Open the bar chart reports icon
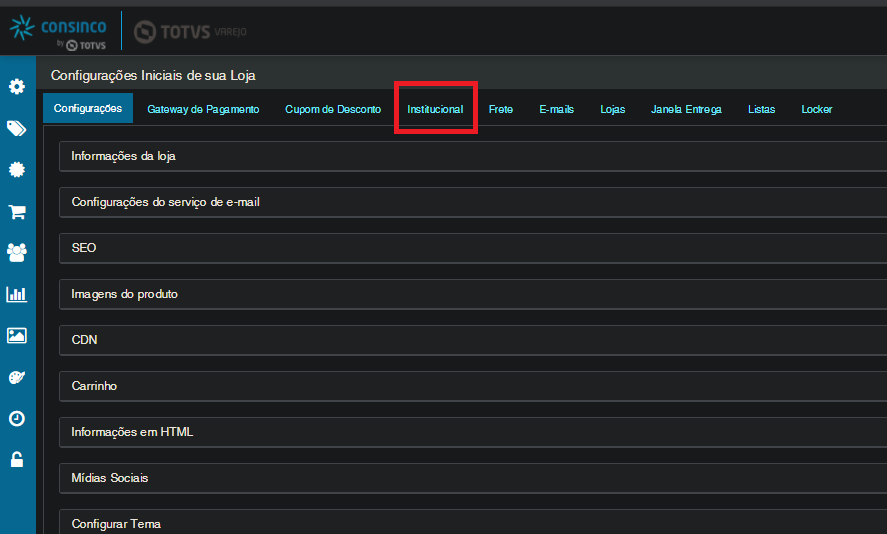The width and height of the screenshot is (887, 534). point(16,294)
